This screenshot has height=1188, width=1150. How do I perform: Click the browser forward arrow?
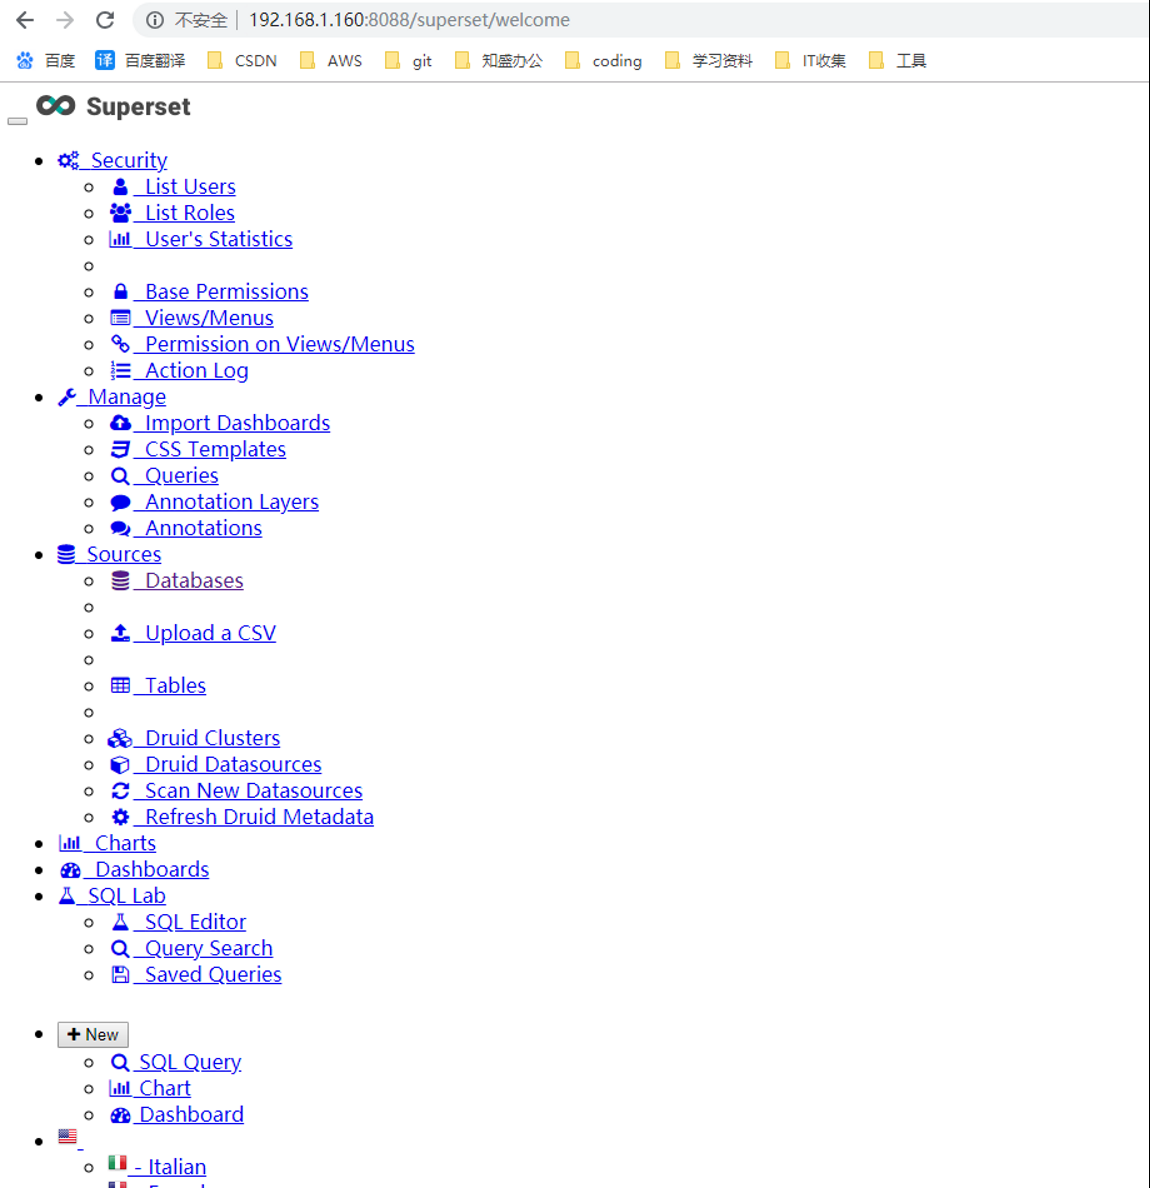point(65,20)
